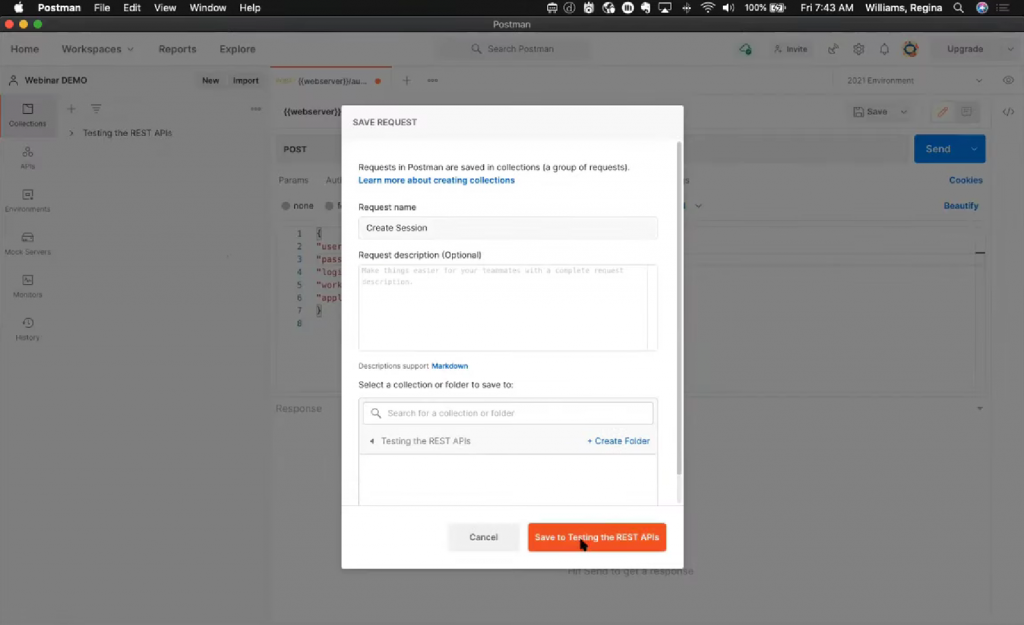This screenshot has height=625, width=1024.
Task: Open the notifications bell icon
Action: tap(884, 49)
